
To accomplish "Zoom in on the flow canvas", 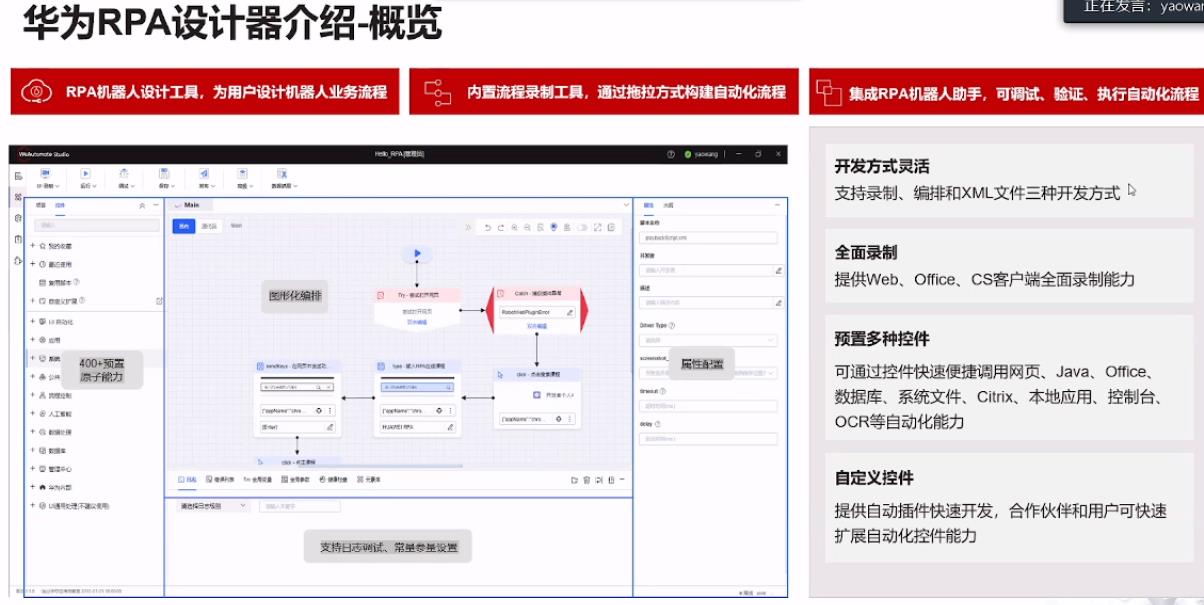I will click(514, 228).
